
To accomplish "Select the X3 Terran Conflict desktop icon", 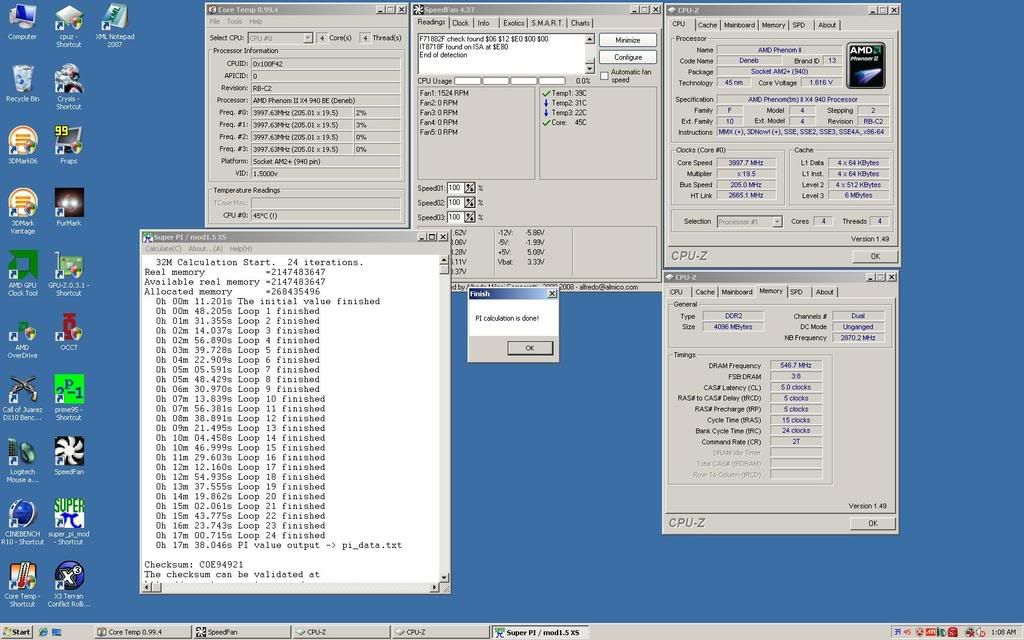I will [x=69, y=584].
